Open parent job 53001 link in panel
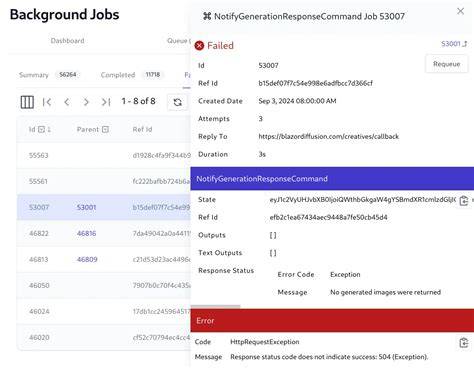 click(x=454, y=44)
